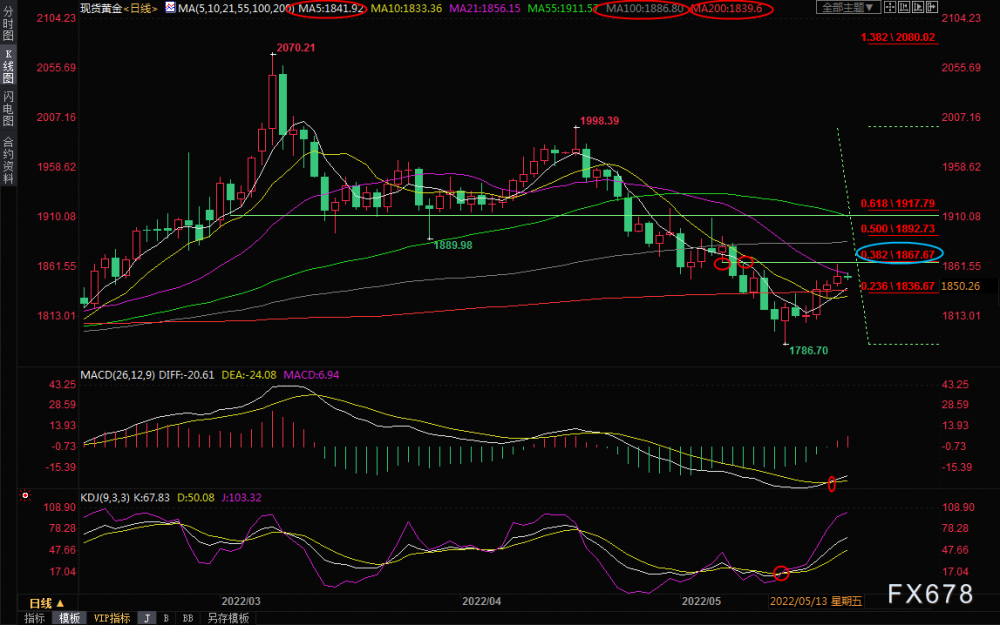Click the play forward chart icon
This screenshot has width=1000, height=625.
(918, 8)
